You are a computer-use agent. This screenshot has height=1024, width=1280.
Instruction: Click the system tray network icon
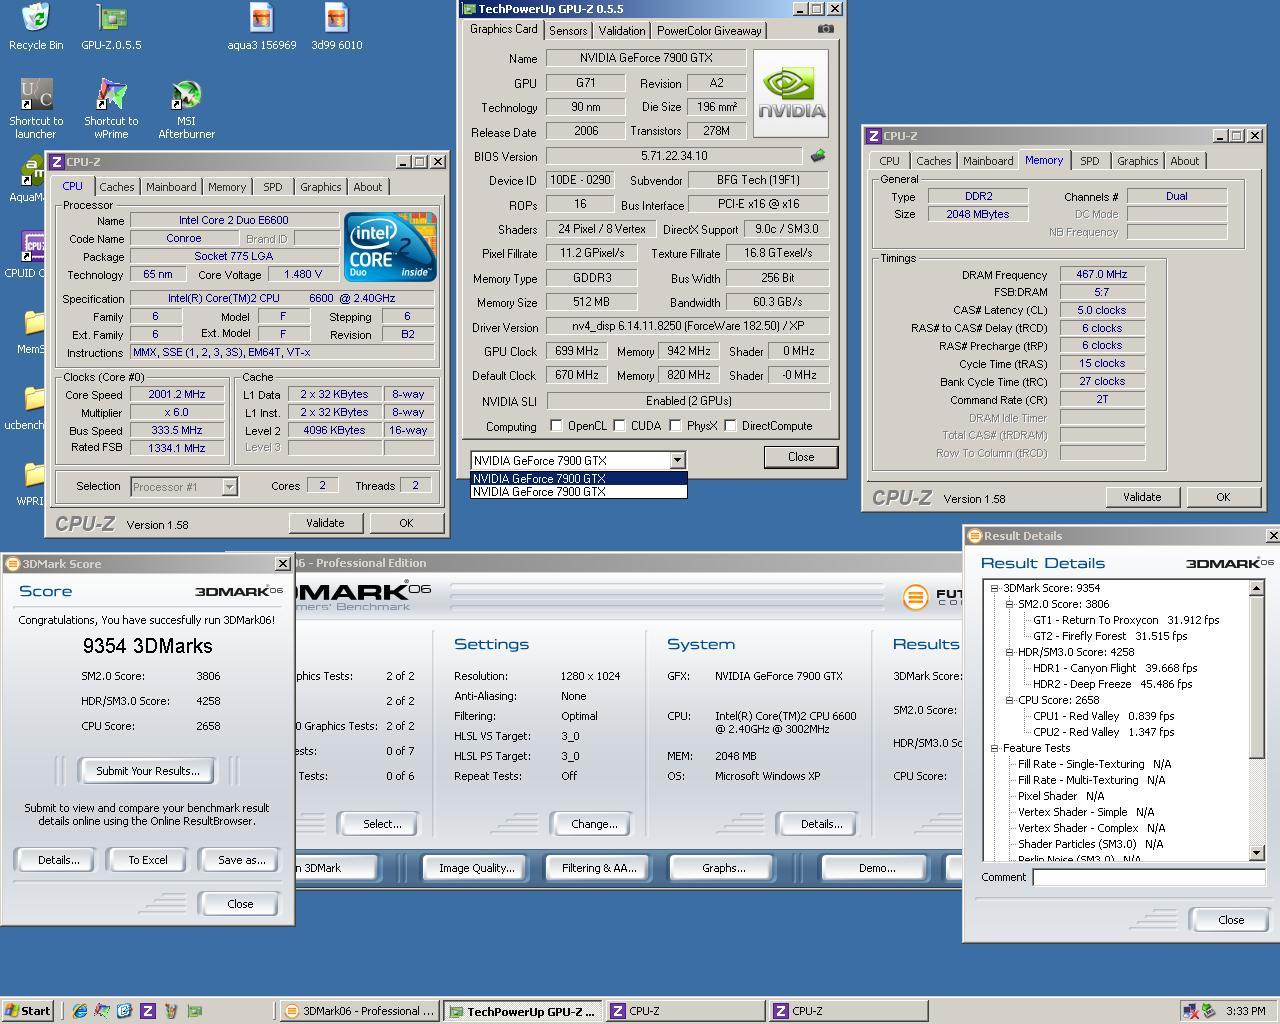tap(1190, 1011)
